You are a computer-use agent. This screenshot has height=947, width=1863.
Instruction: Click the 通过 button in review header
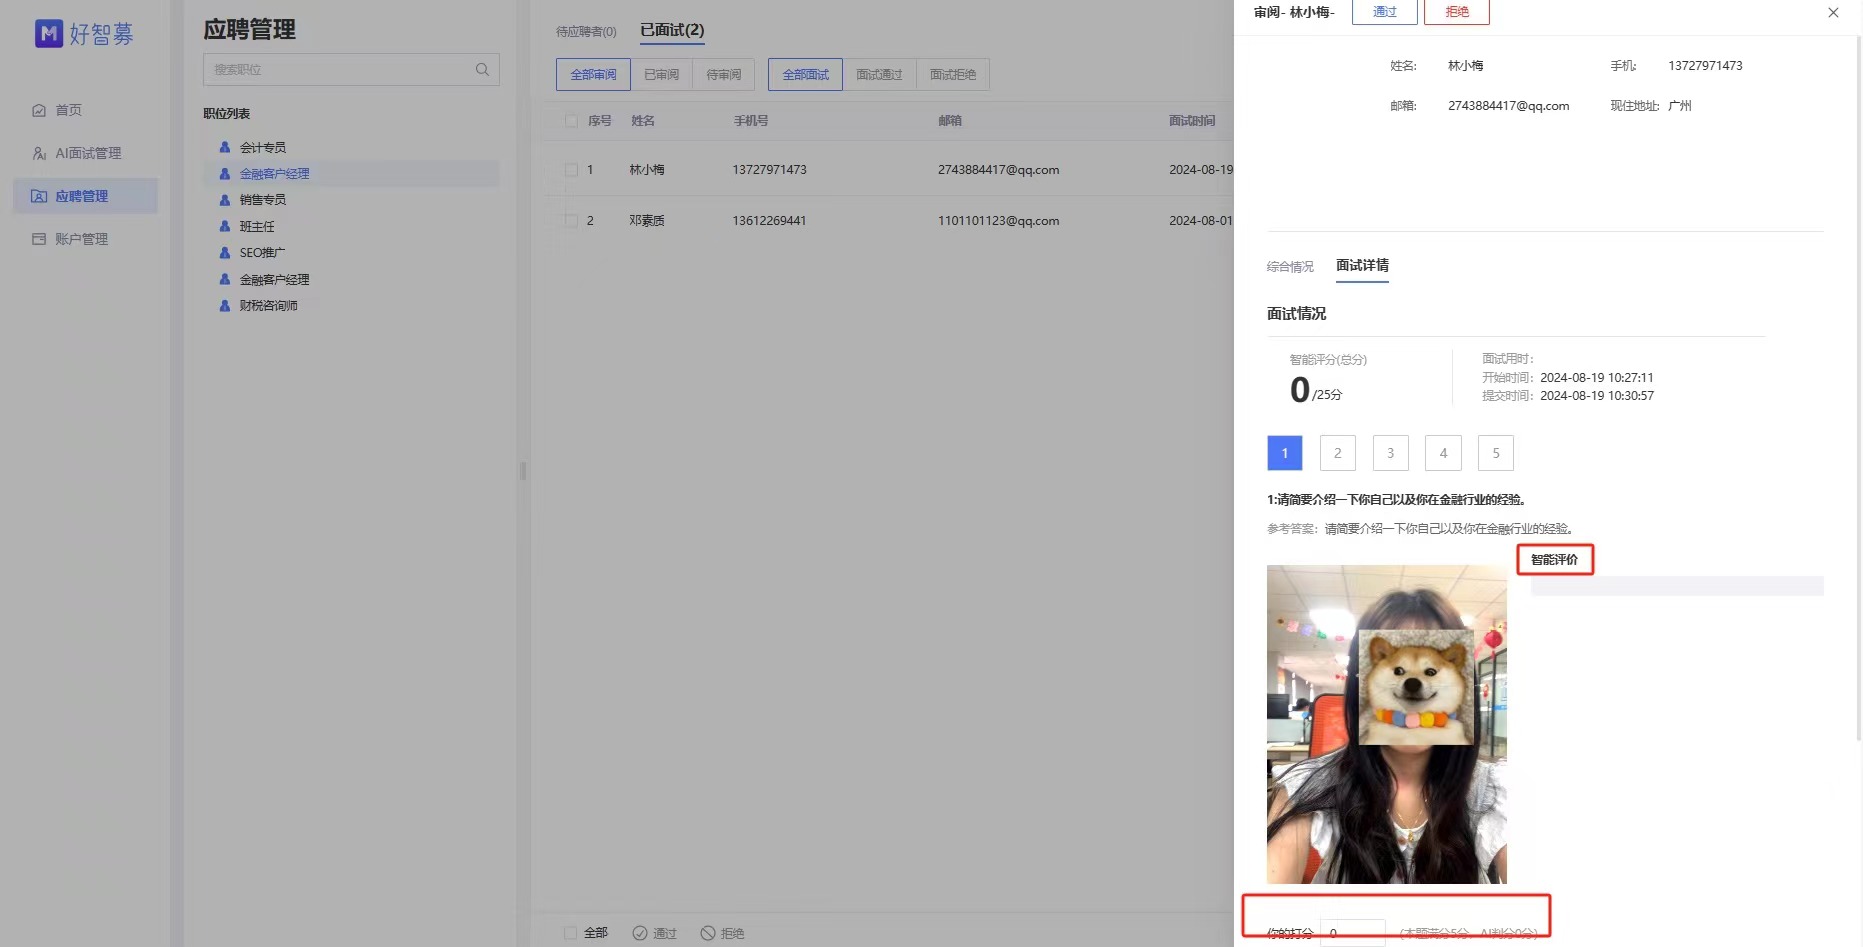1385,12
